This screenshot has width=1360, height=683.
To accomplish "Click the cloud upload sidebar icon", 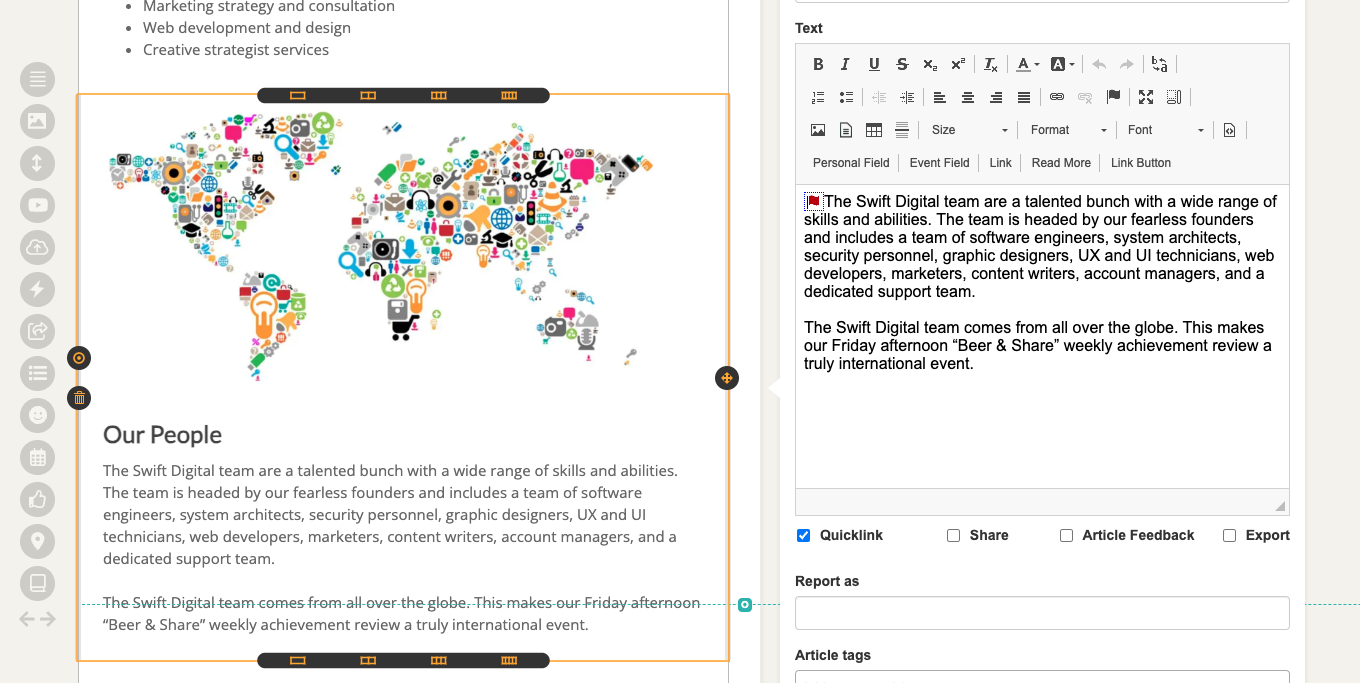I will (x=38, y=247).
